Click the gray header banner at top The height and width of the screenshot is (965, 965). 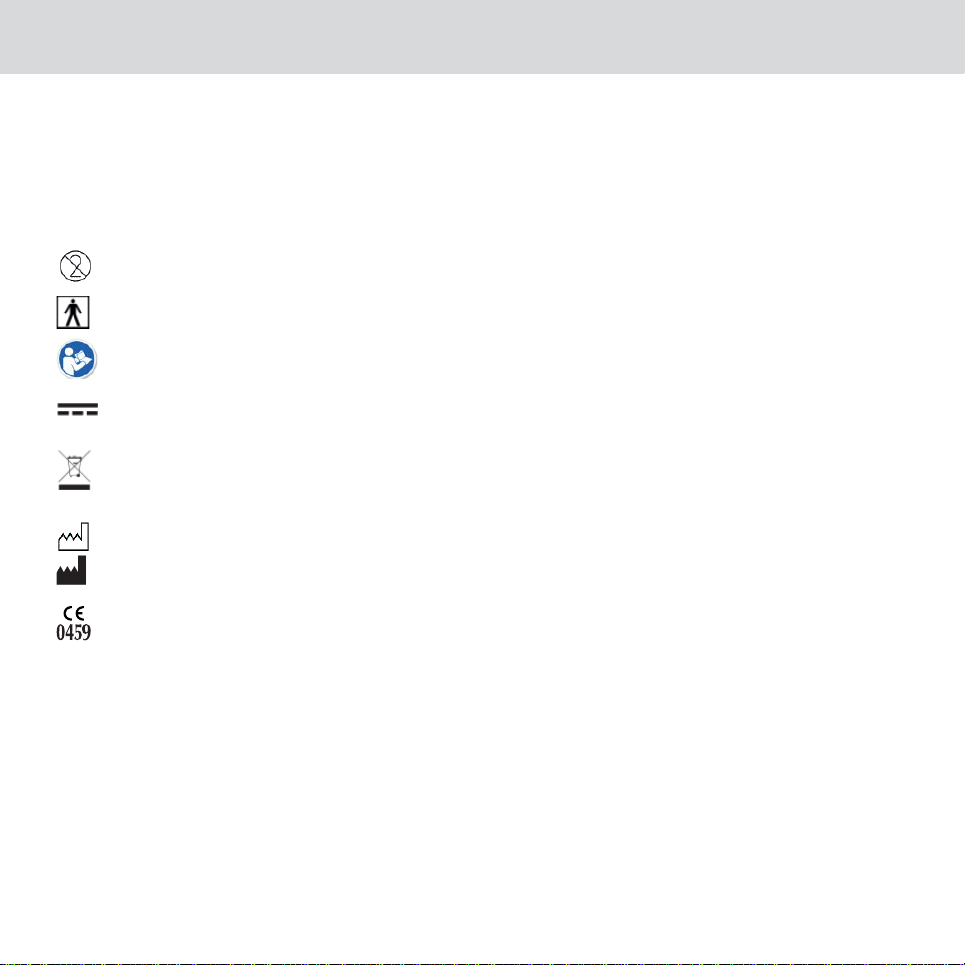pyautogui.click(x=482, y=37)
